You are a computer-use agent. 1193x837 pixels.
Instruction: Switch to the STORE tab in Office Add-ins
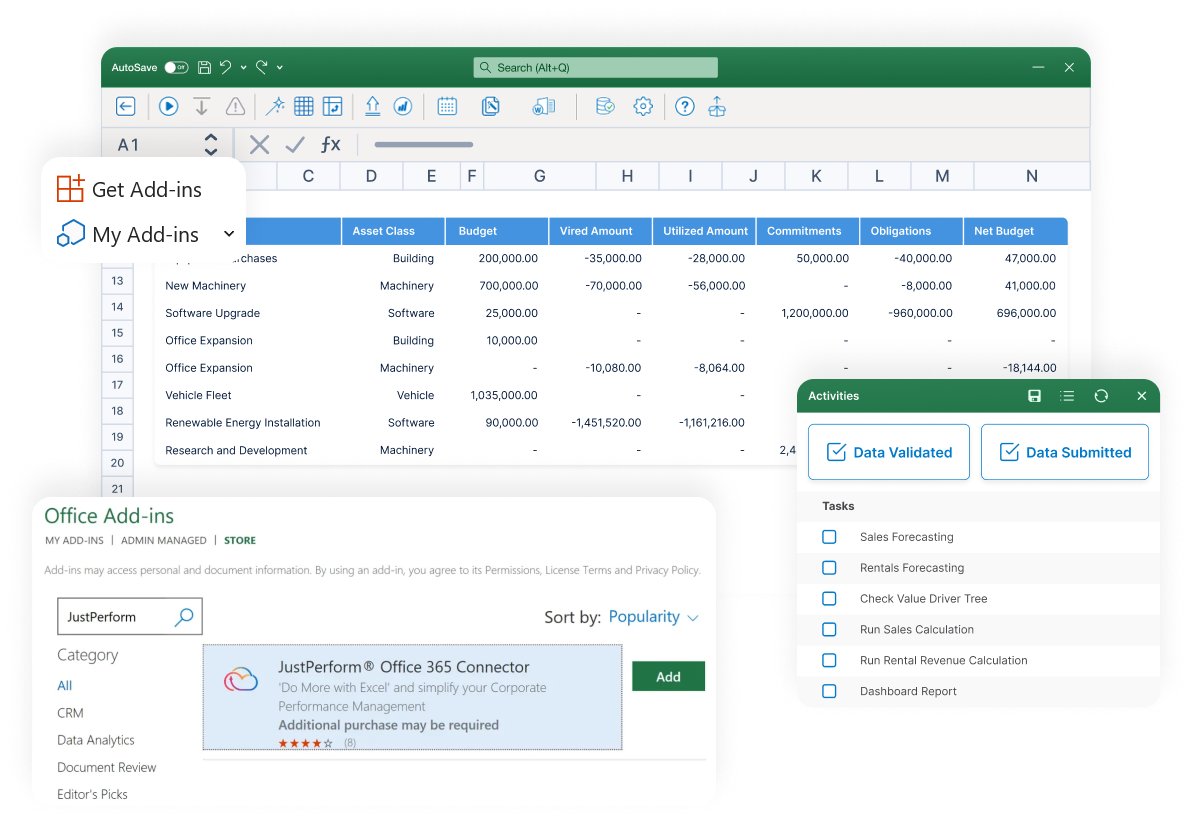point(239,540)
